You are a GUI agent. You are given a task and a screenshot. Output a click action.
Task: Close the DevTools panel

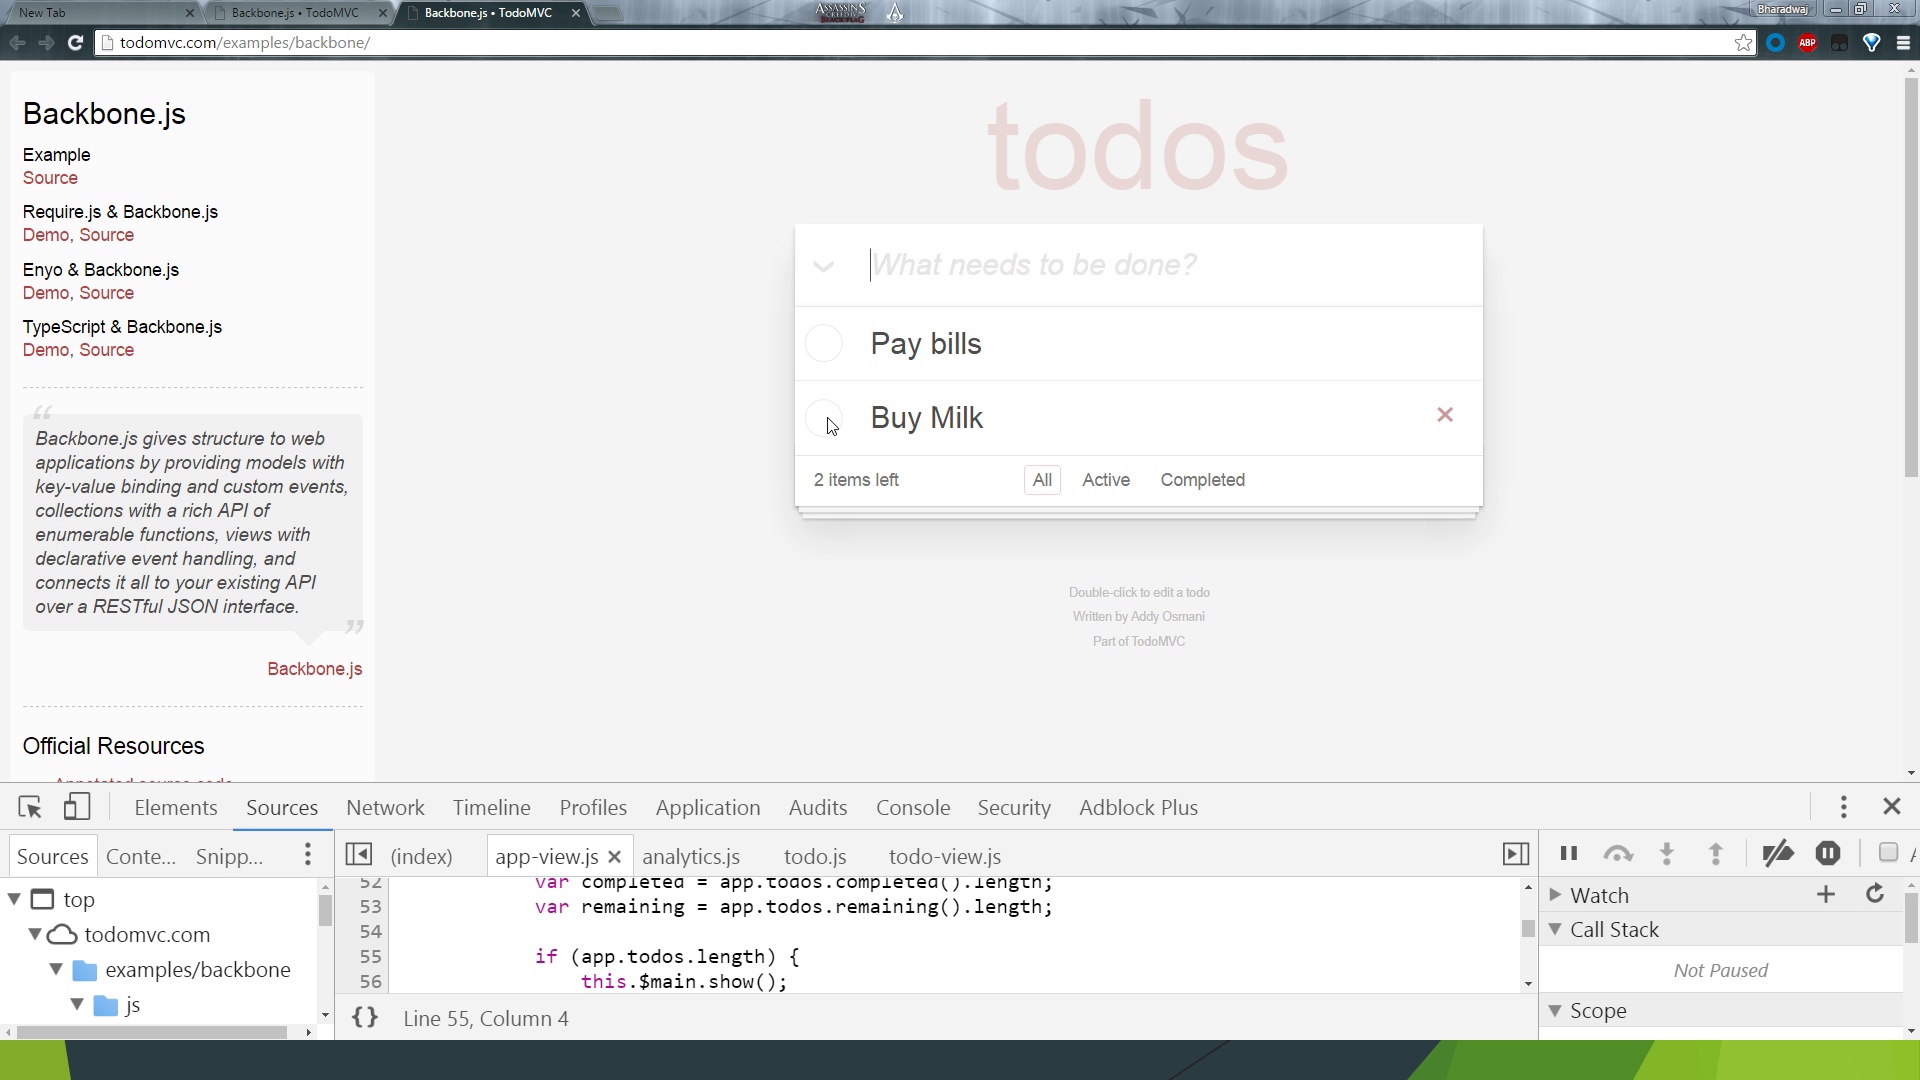[x=1891, y=806]
